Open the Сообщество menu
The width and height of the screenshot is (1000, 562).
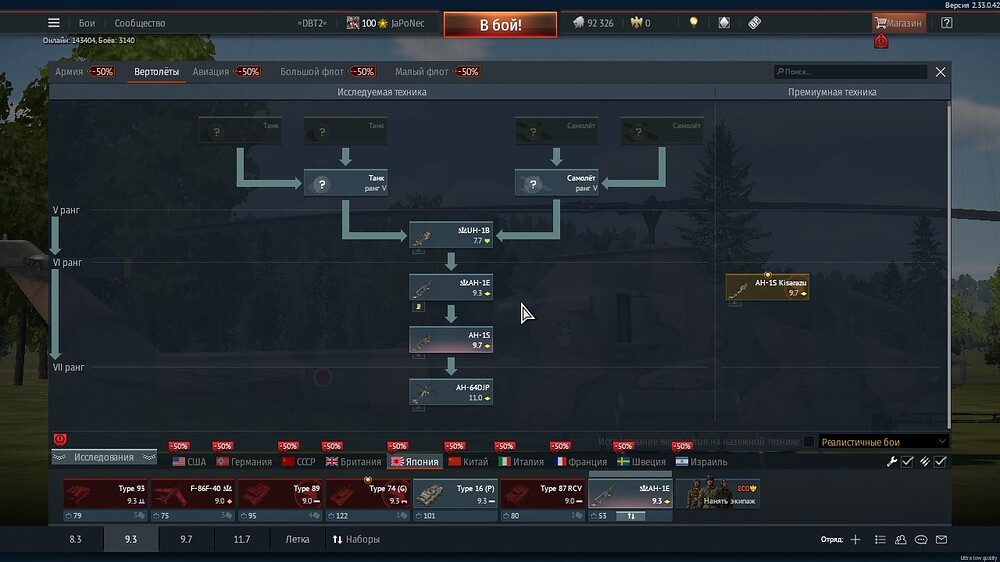pos(140,23)
